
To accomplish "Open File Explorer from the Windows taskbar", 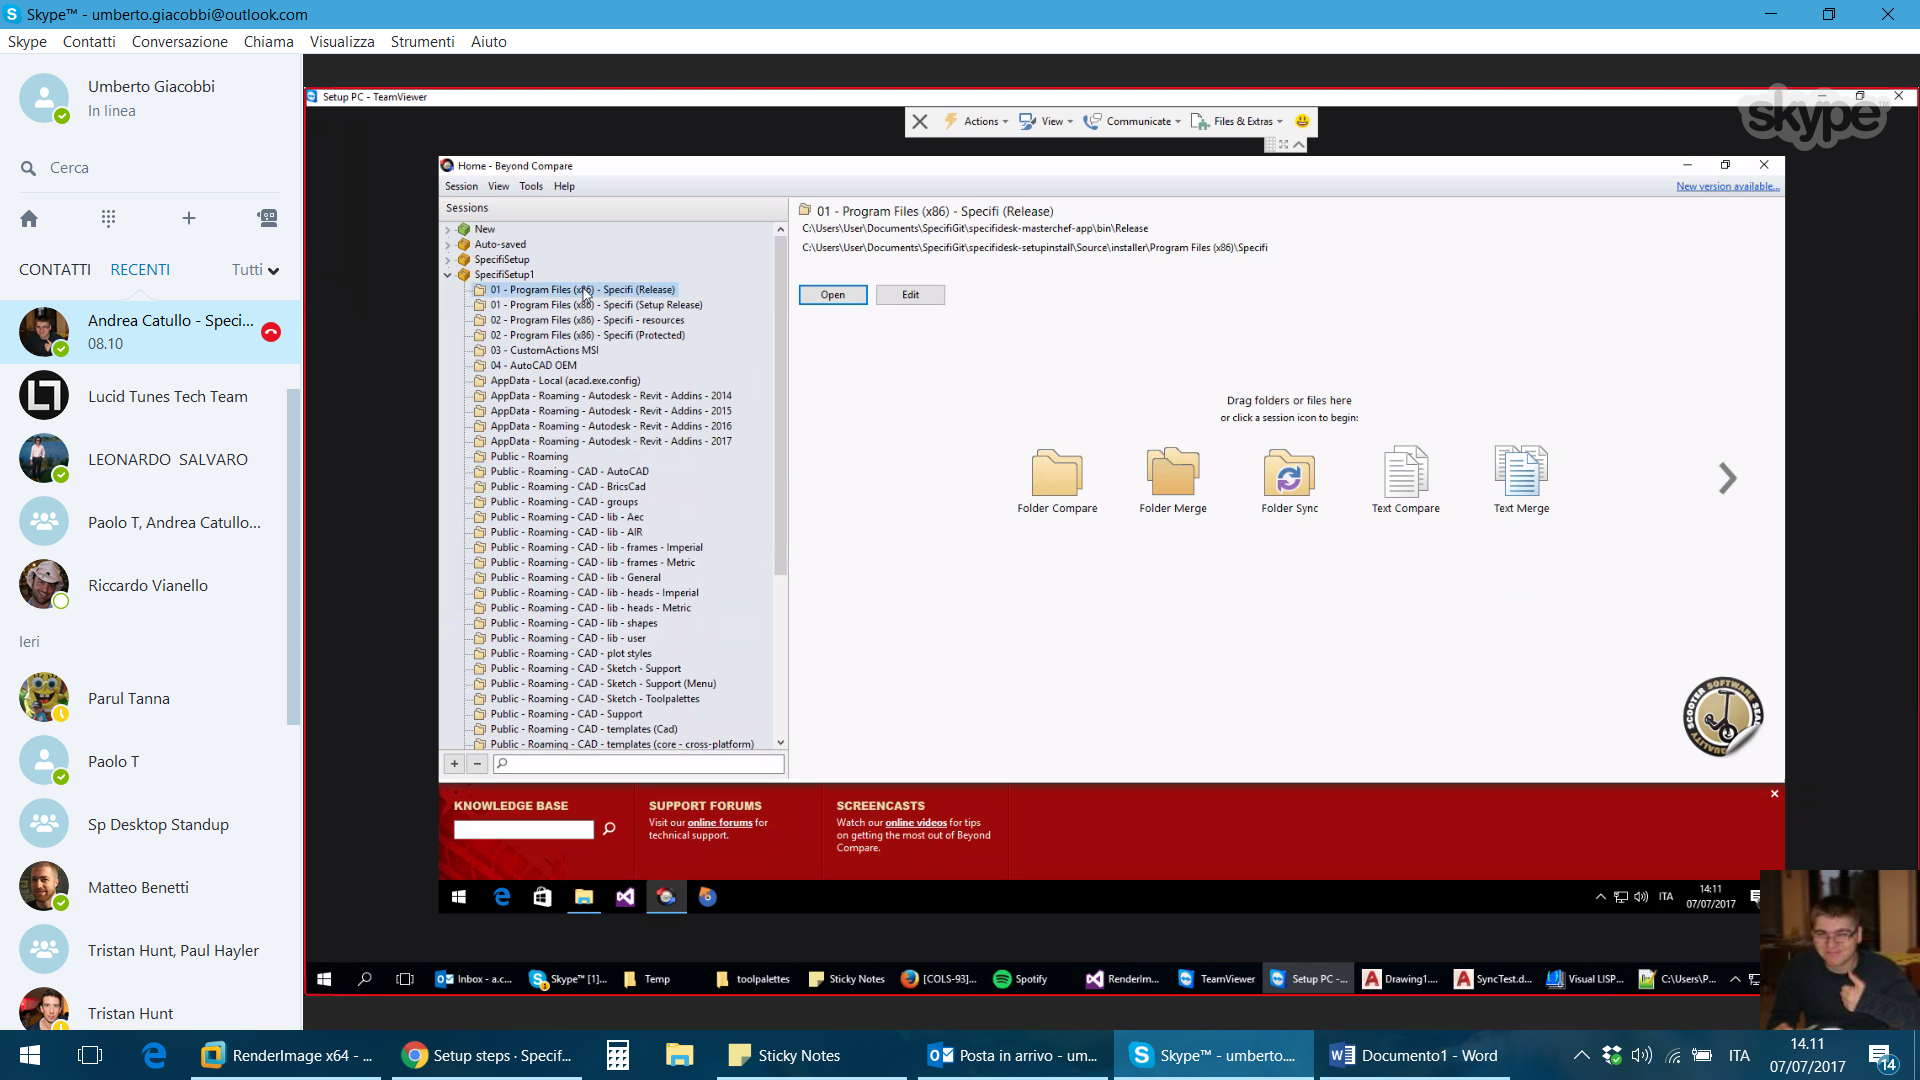I will click(679, 1055).
